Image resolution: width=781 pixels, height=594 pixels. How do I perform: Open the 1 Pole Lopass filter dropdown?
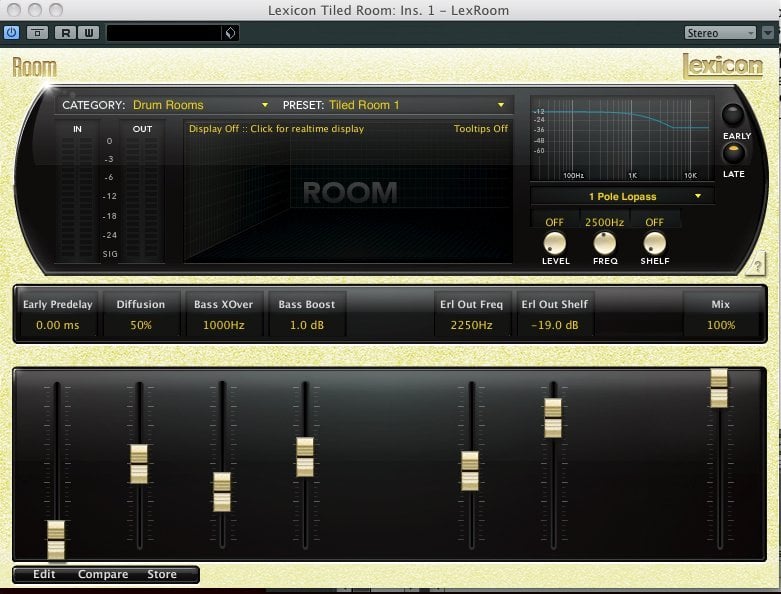623,196
